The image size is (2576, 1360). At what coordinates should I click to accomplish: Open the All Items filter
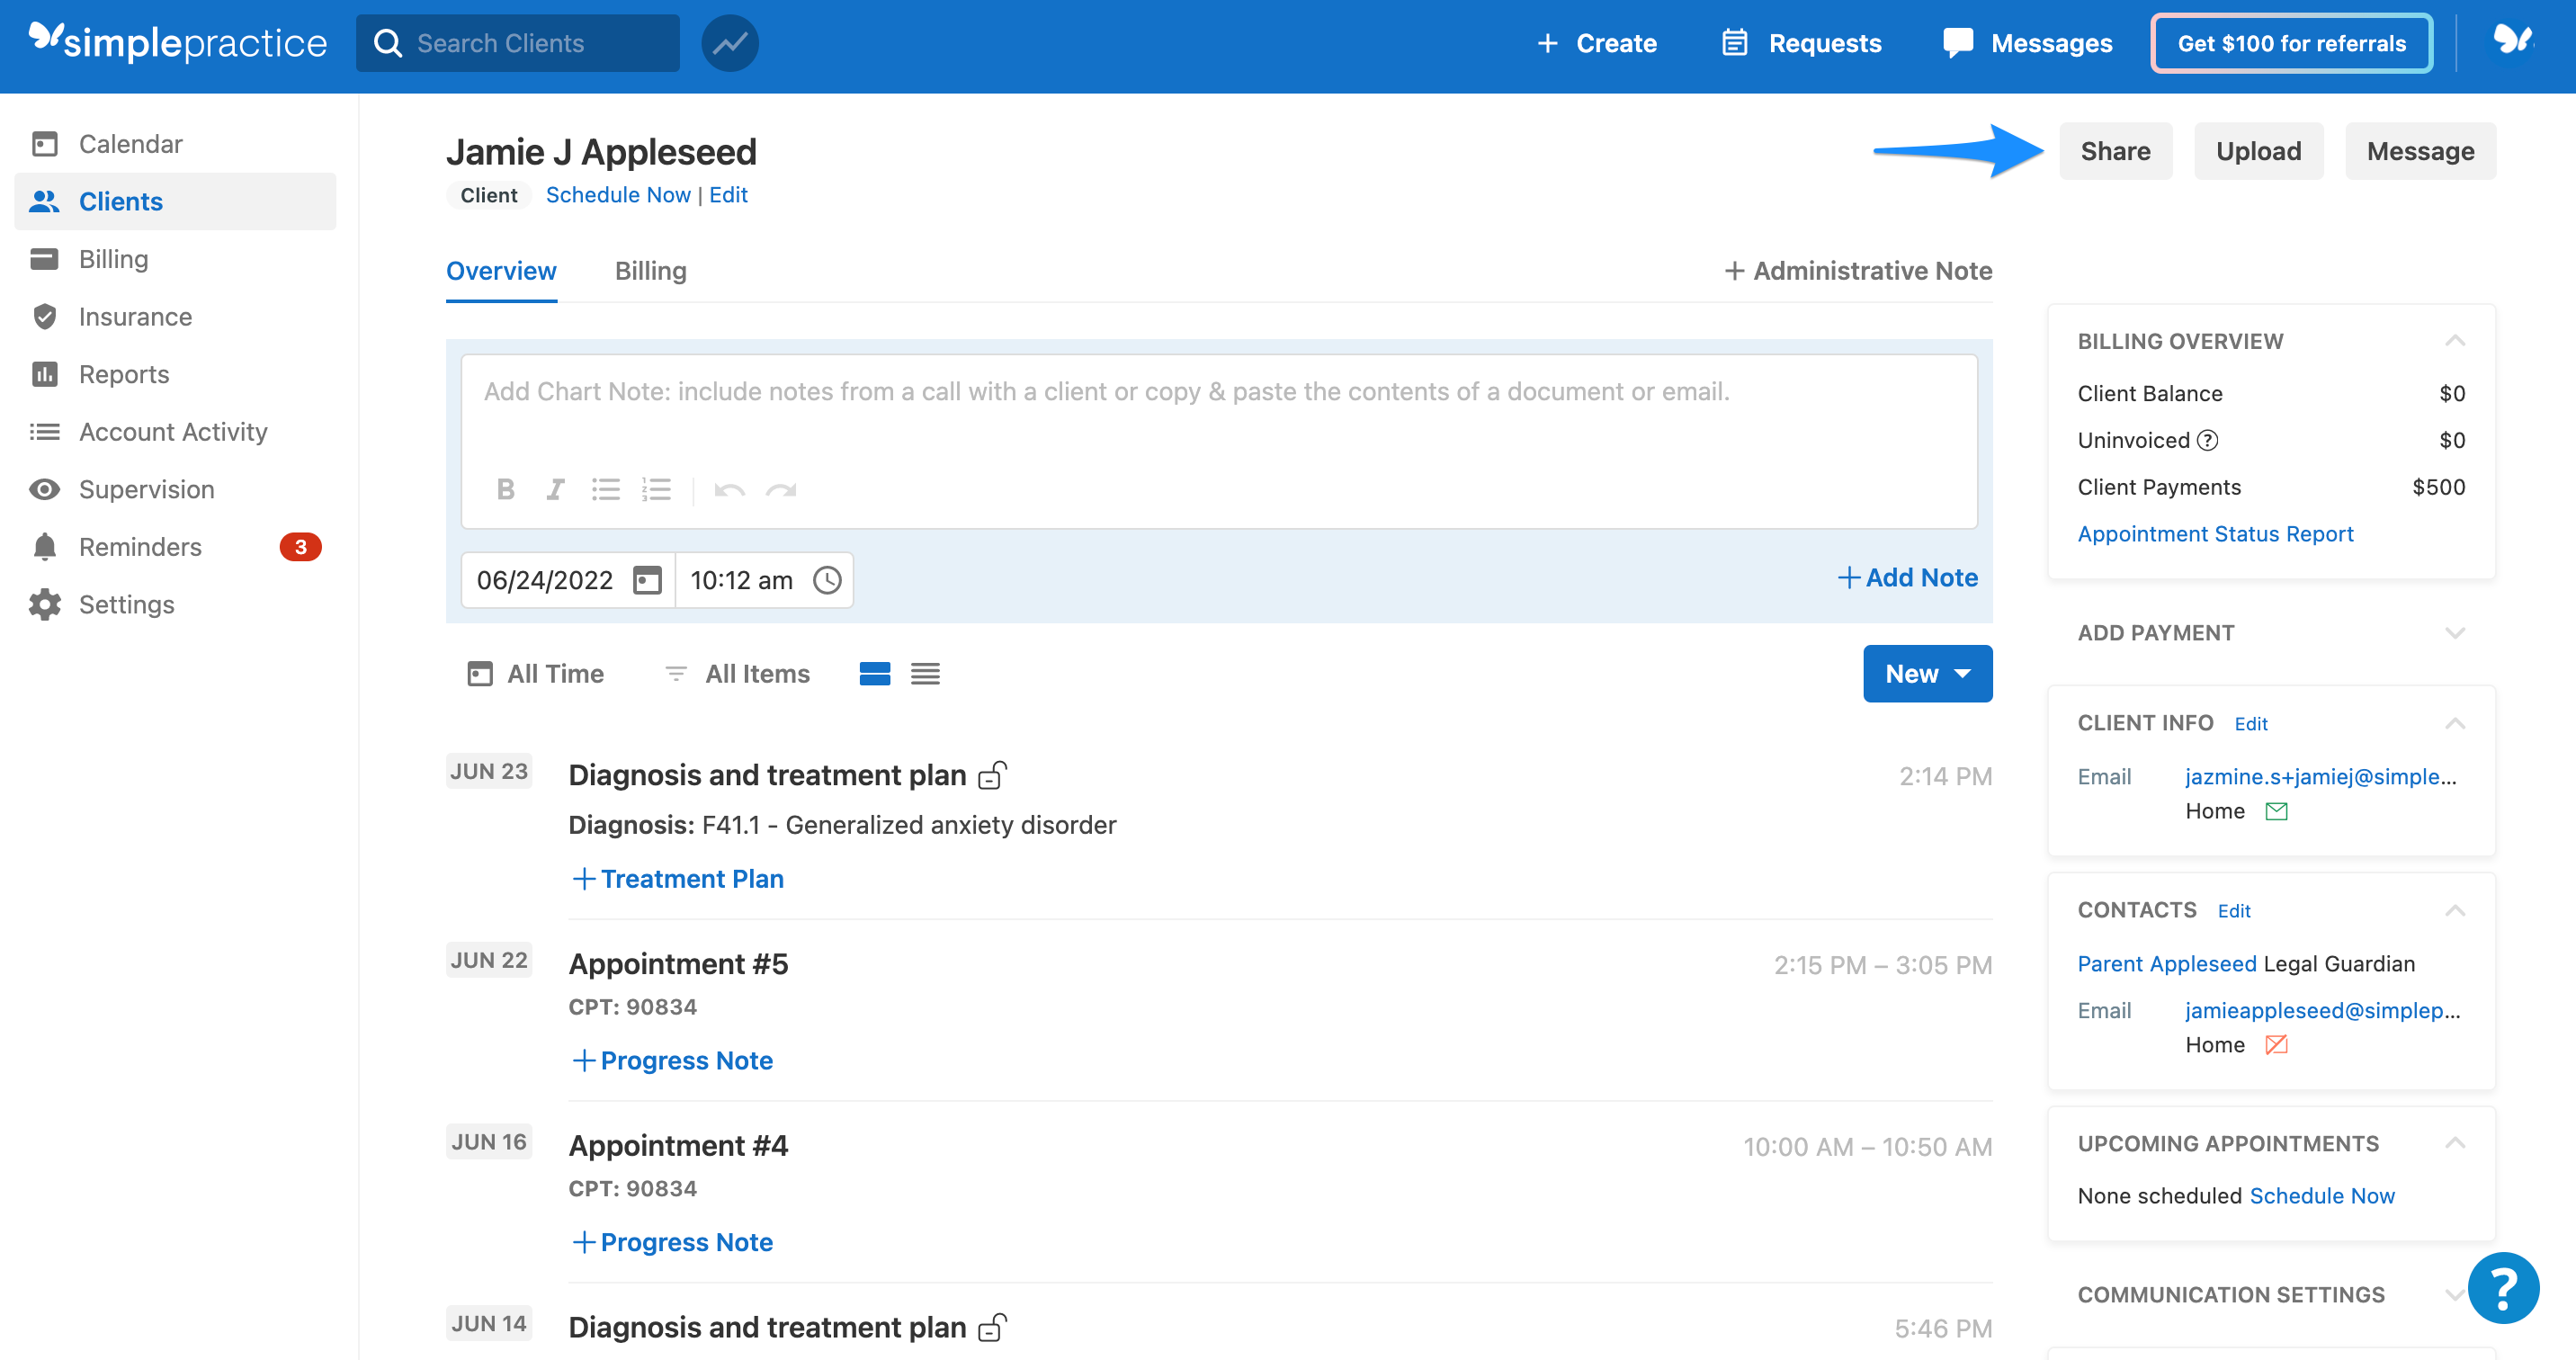coord(737,674)
